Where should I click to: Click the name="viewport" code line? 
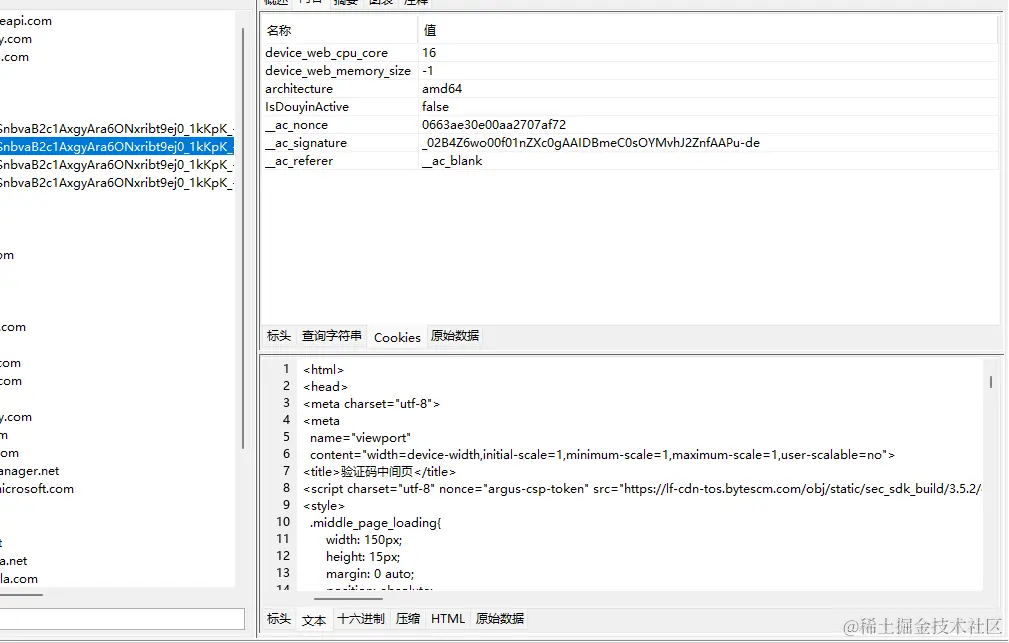[360, 438]
